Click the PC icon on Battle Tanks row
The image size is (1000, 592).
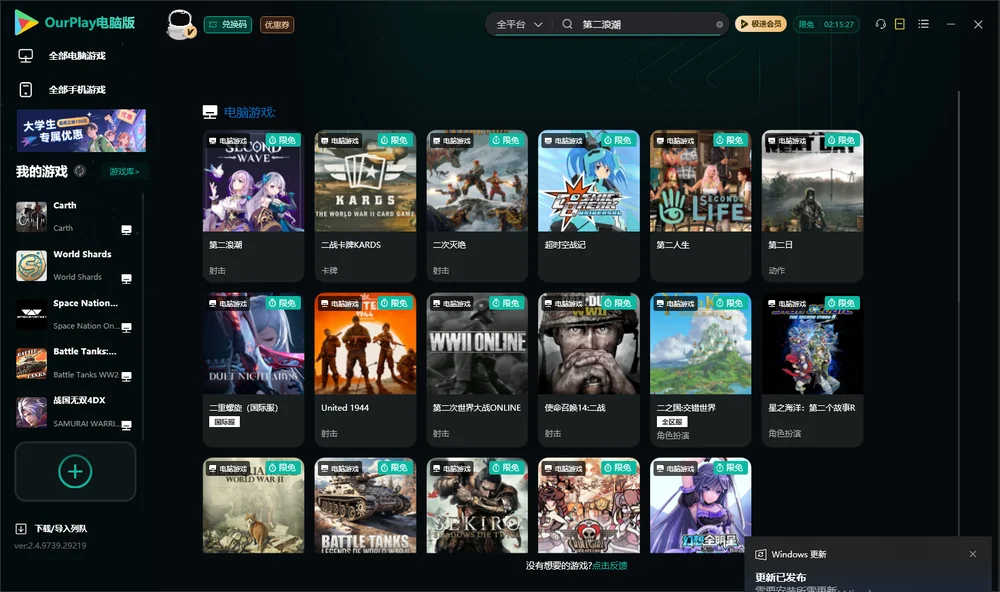tap(126, 376)
